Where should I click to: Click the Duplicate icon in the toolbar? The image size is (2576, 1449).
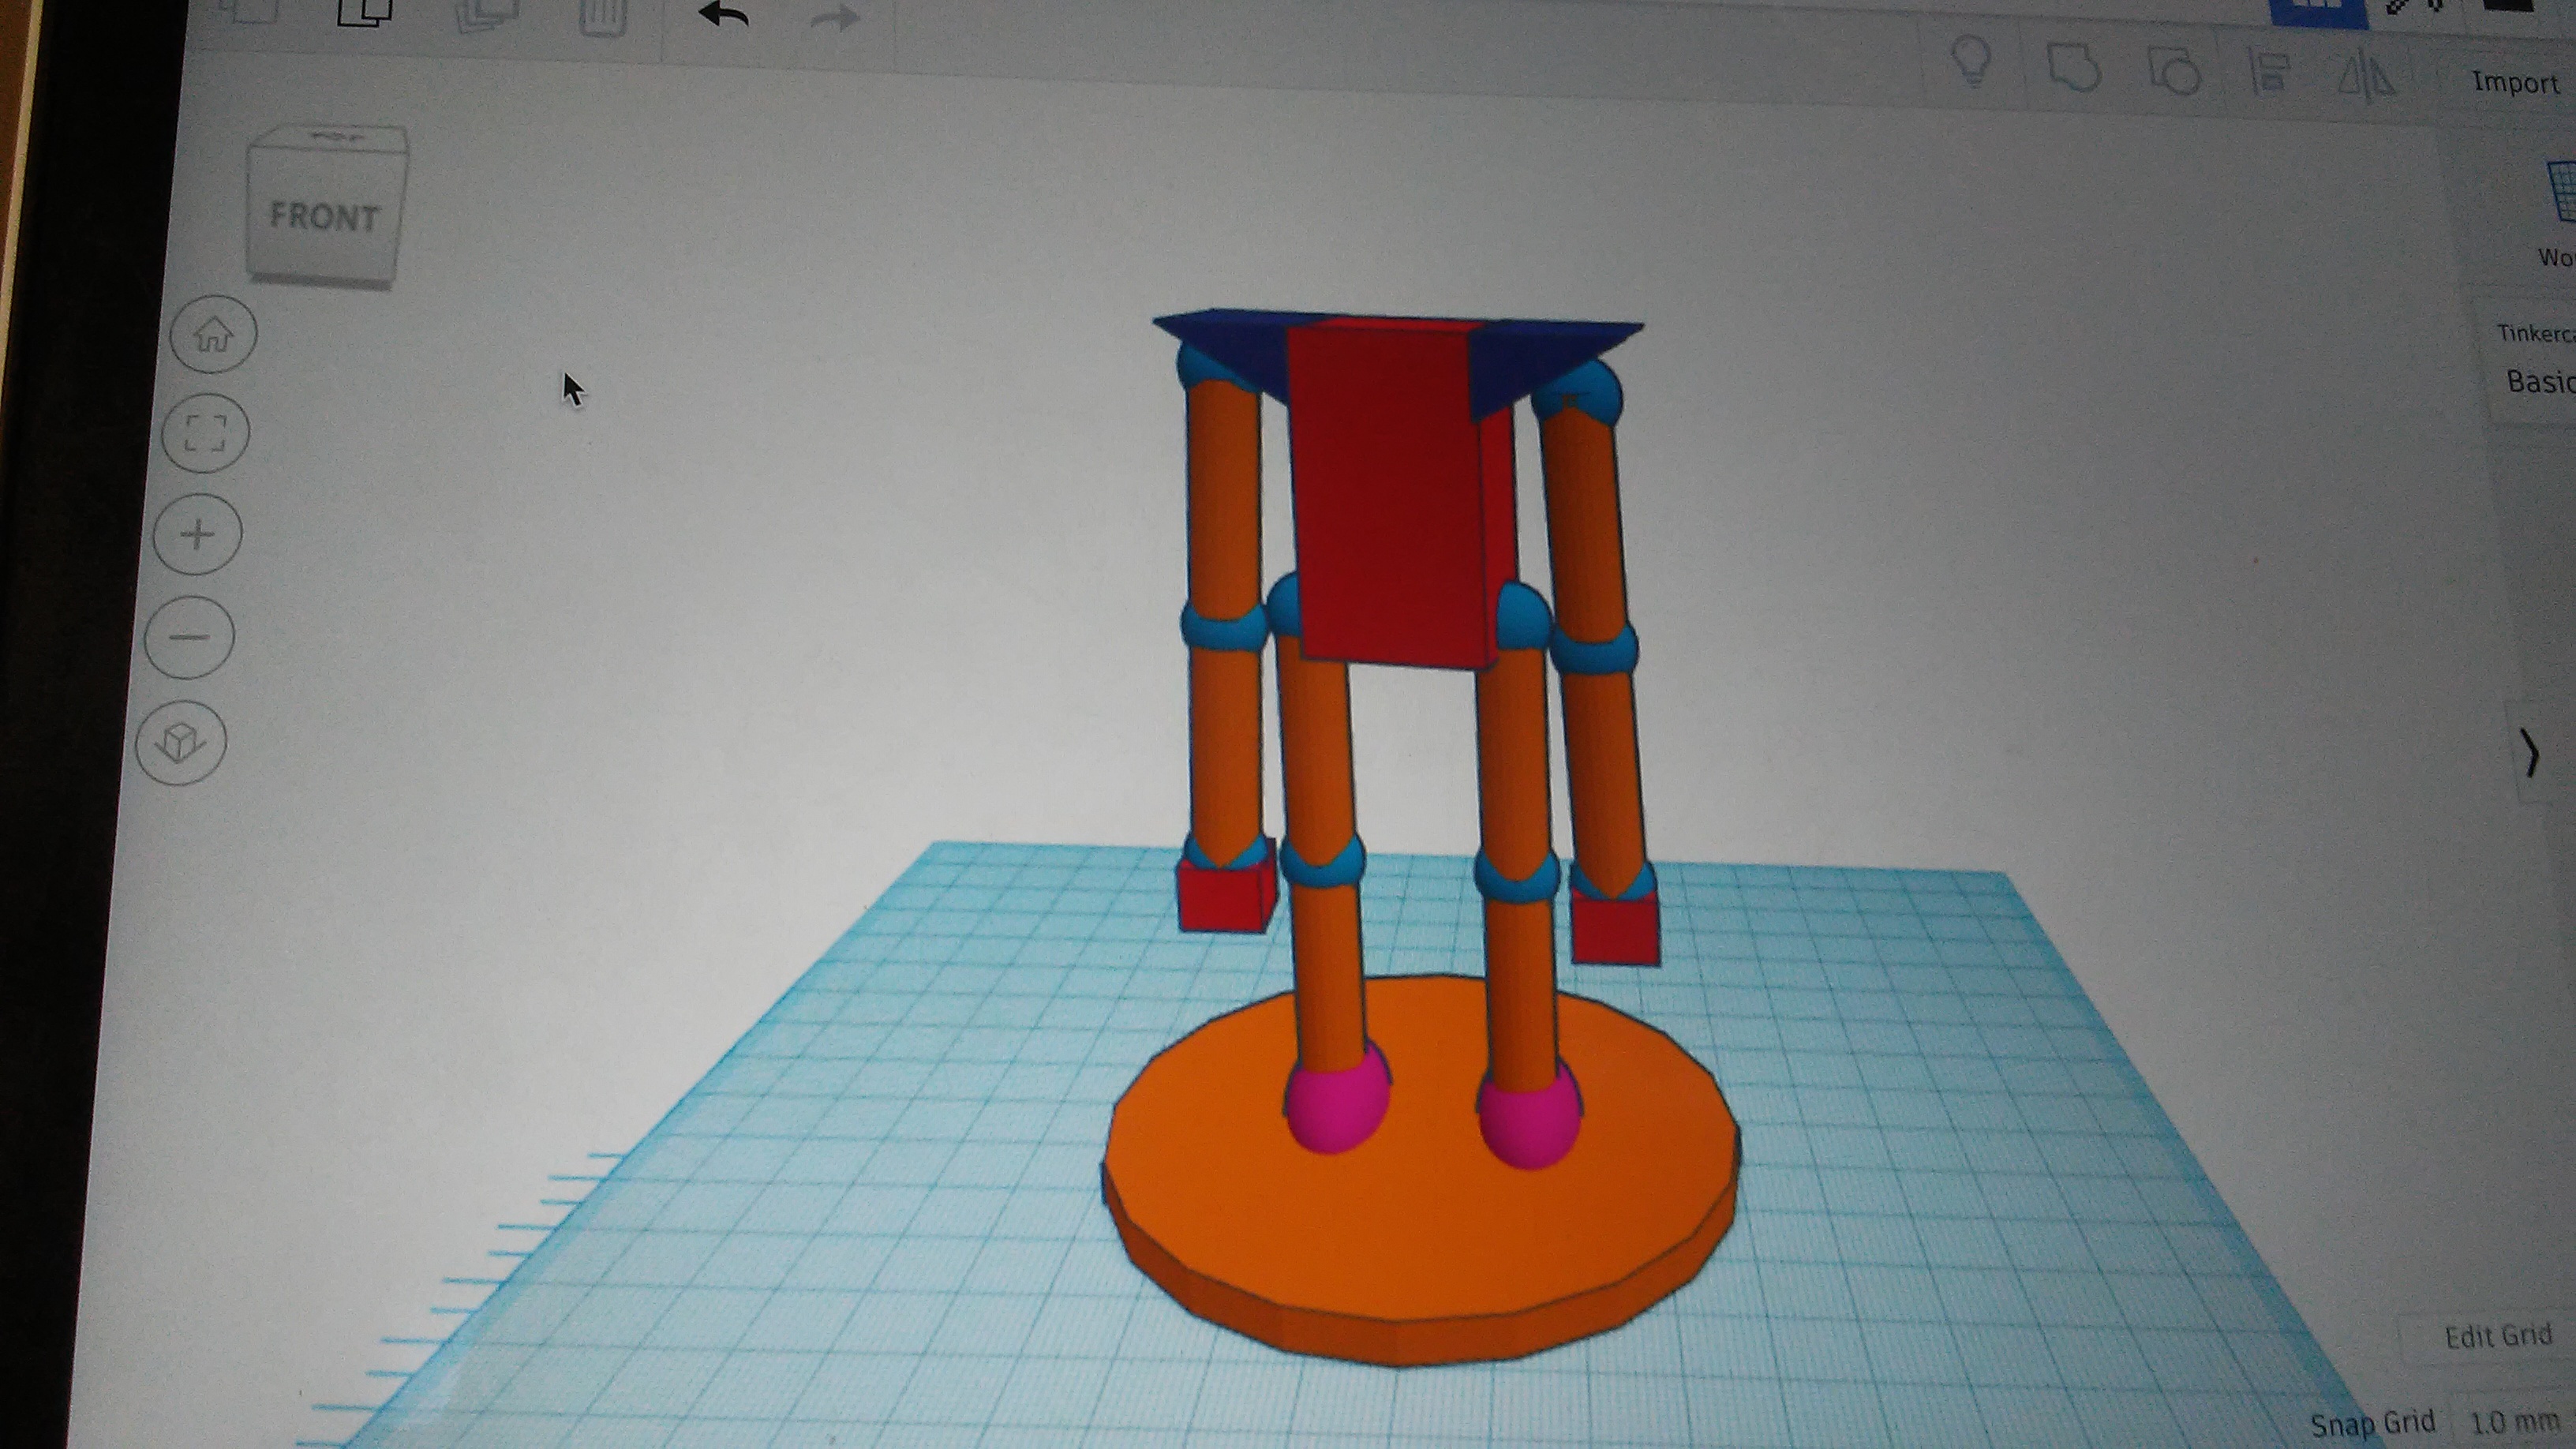486,15
